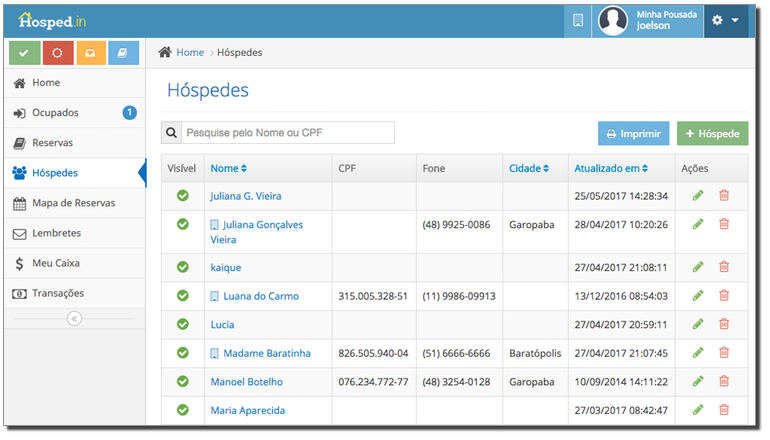
Task: Collapse the sidebar with double-arrow button
Action: pos(74,318)
